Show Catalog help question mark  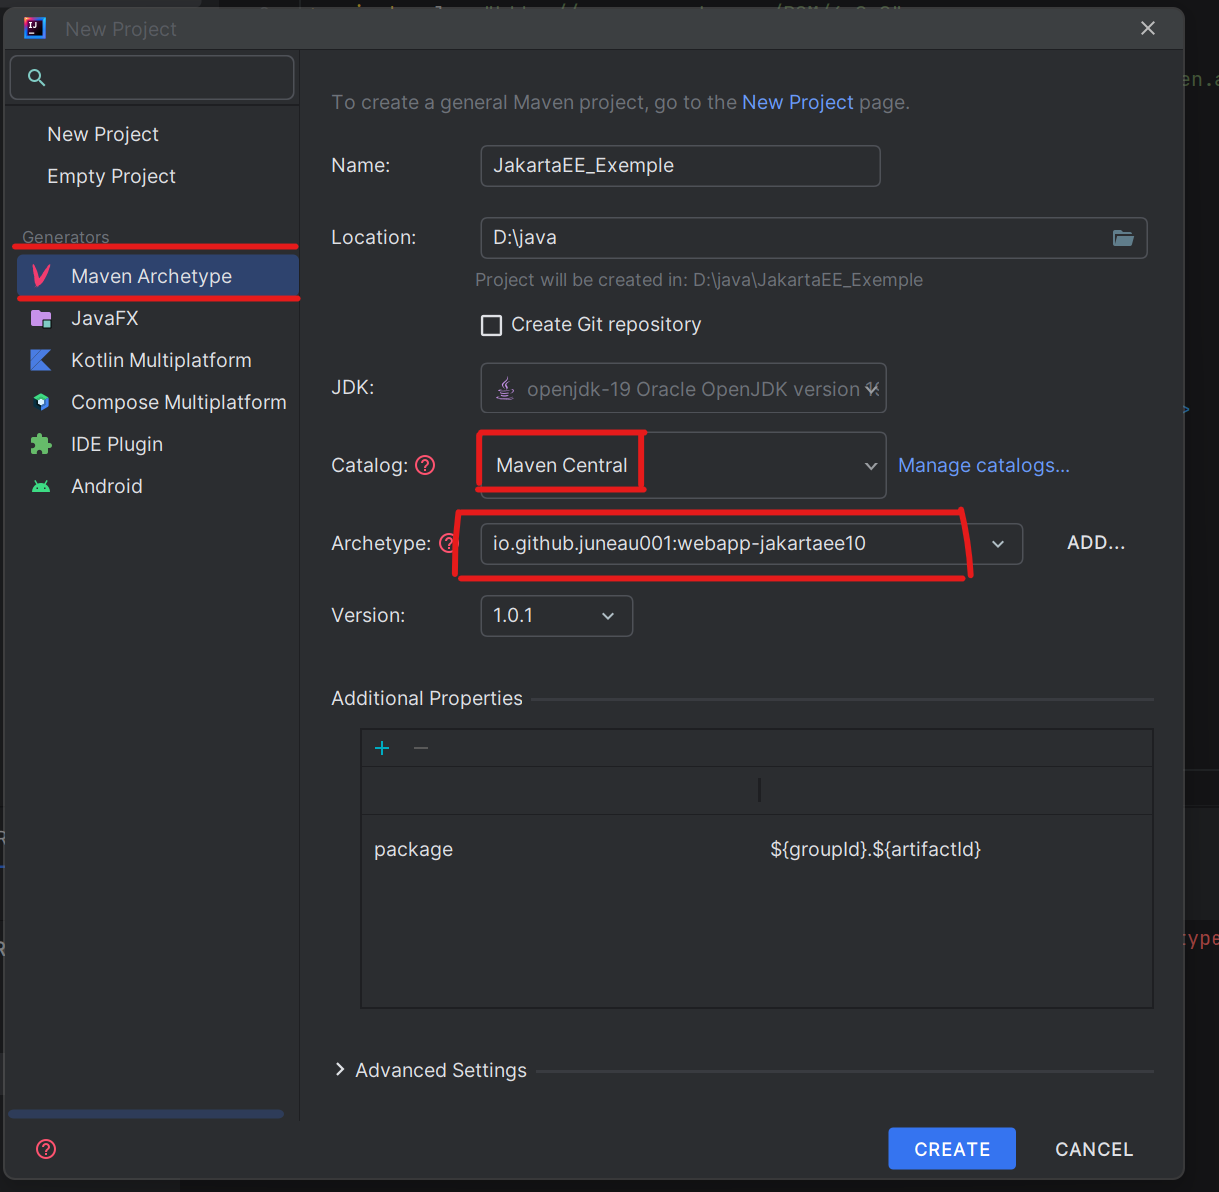[x=425, y=465]
